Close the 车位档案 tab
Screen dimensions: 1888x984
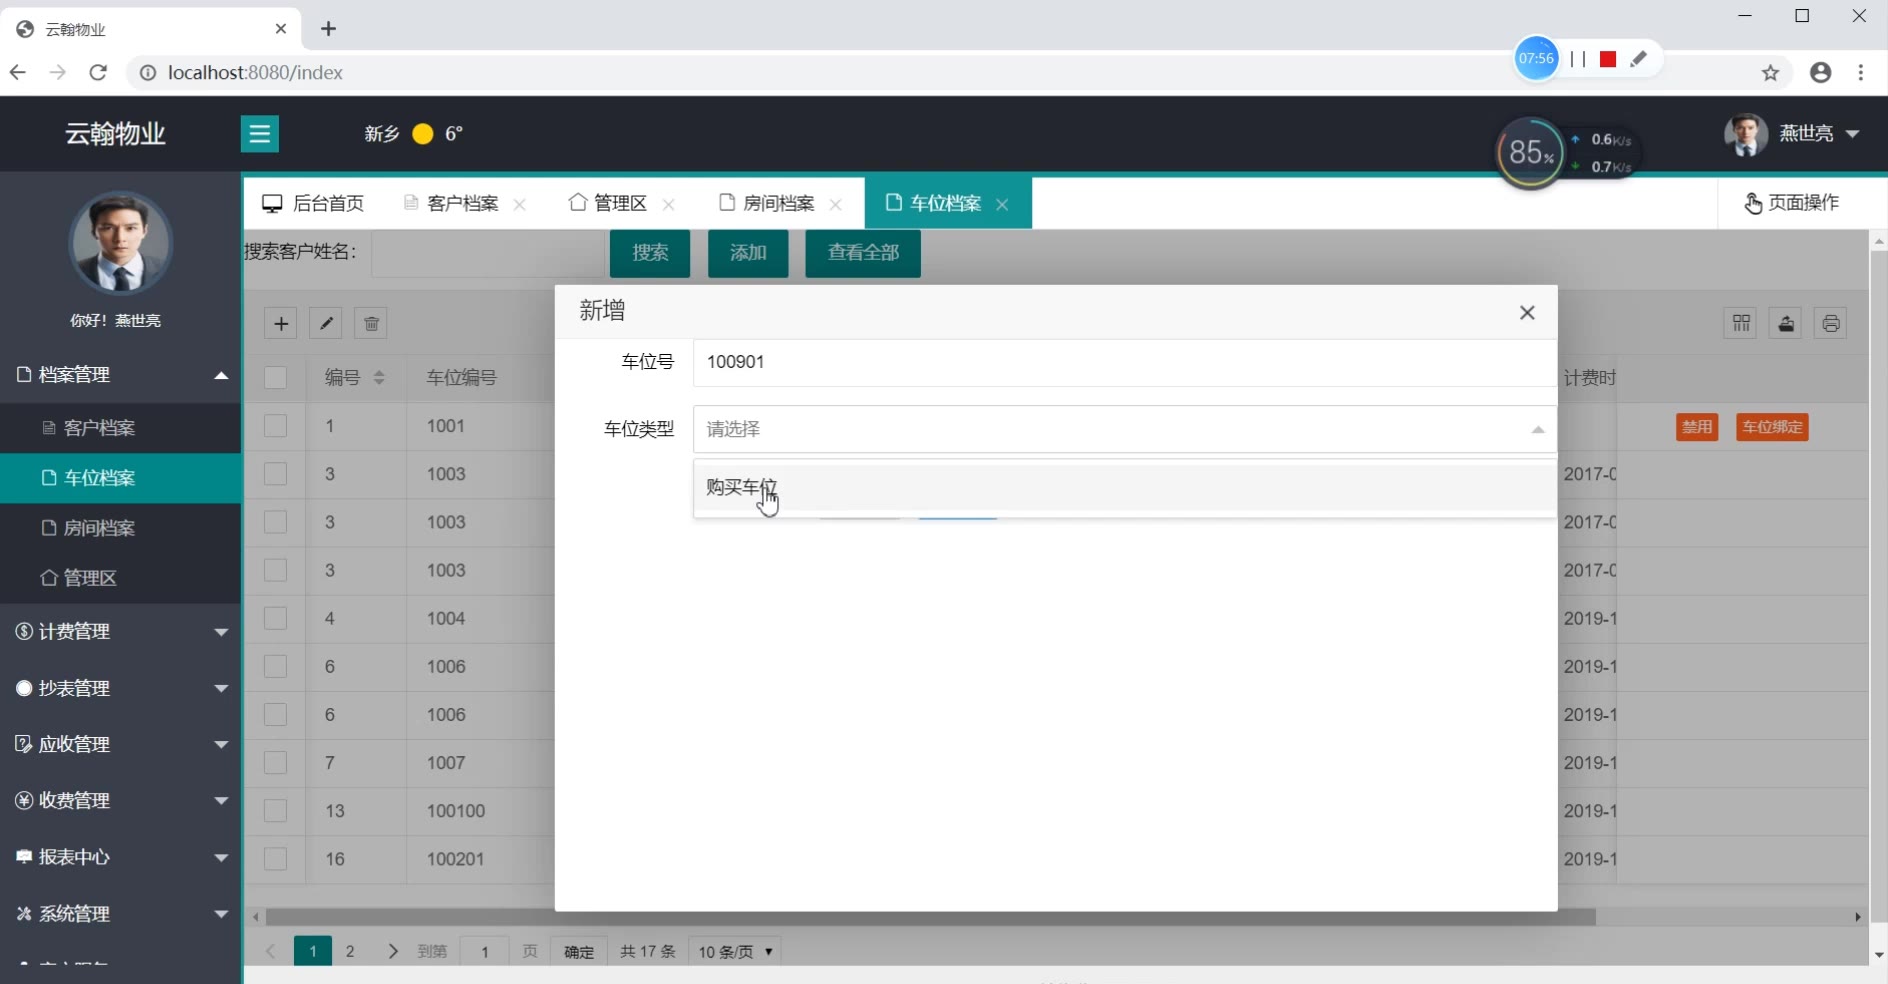(x=1002, y=204)
